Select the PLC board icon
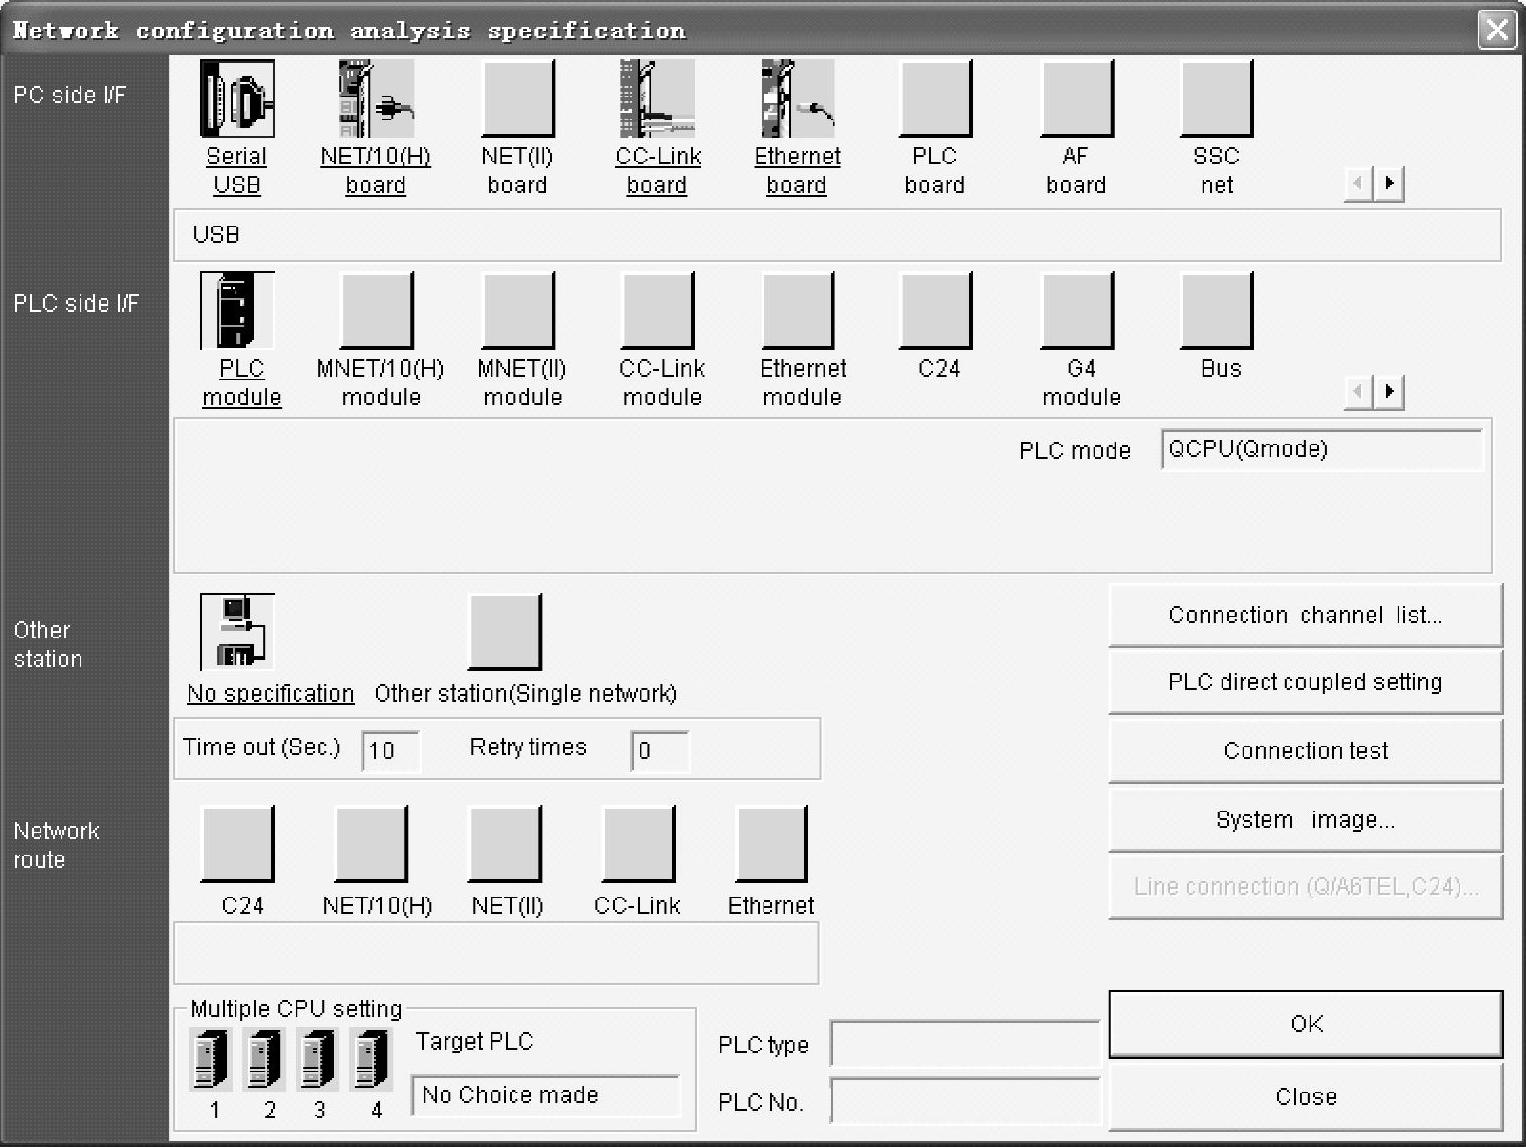 pos(936,98)
